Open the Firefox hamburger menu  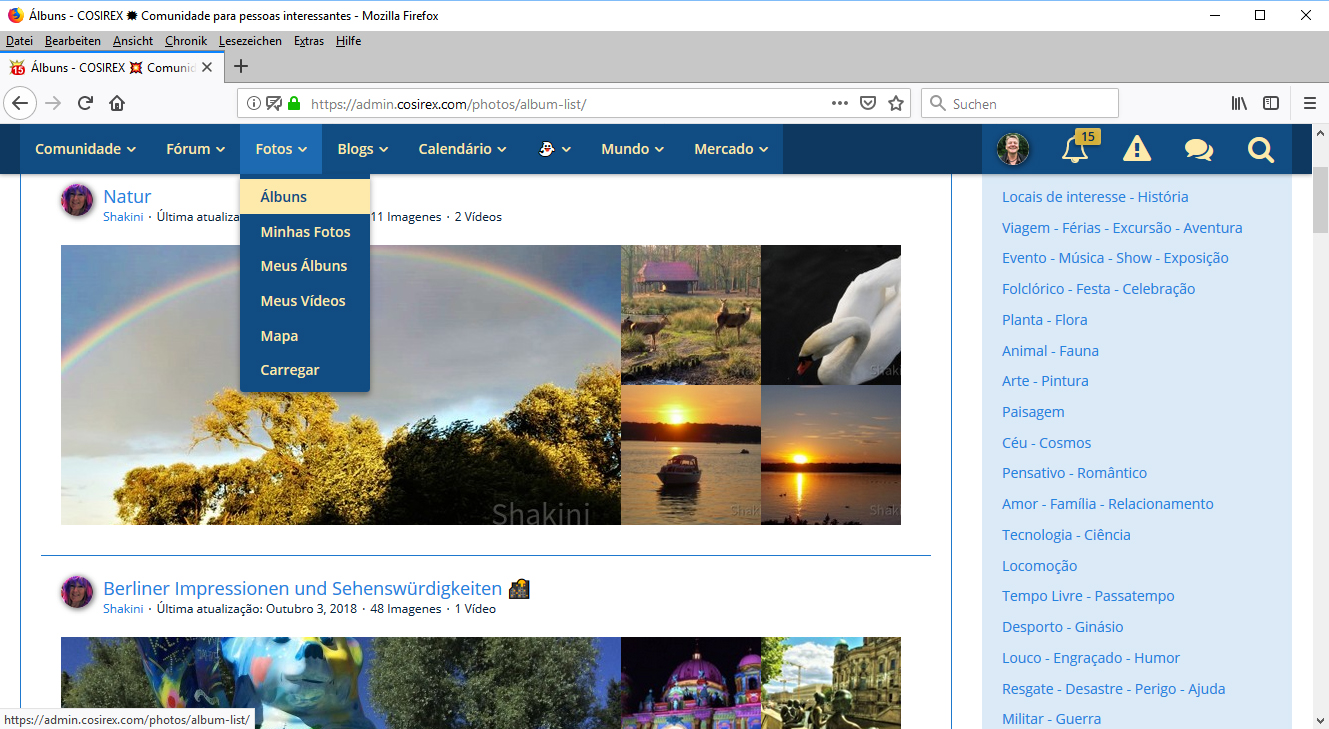(1309, 103)
